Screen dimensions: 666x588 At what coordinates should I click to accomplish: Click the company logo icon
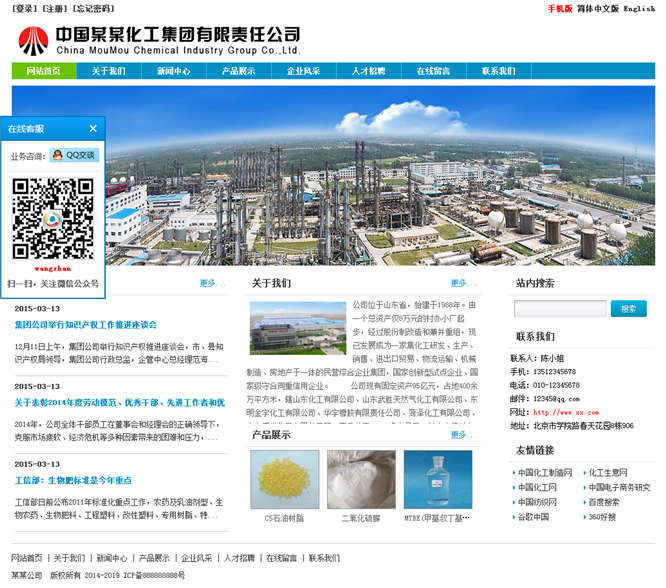pos(33,40)
